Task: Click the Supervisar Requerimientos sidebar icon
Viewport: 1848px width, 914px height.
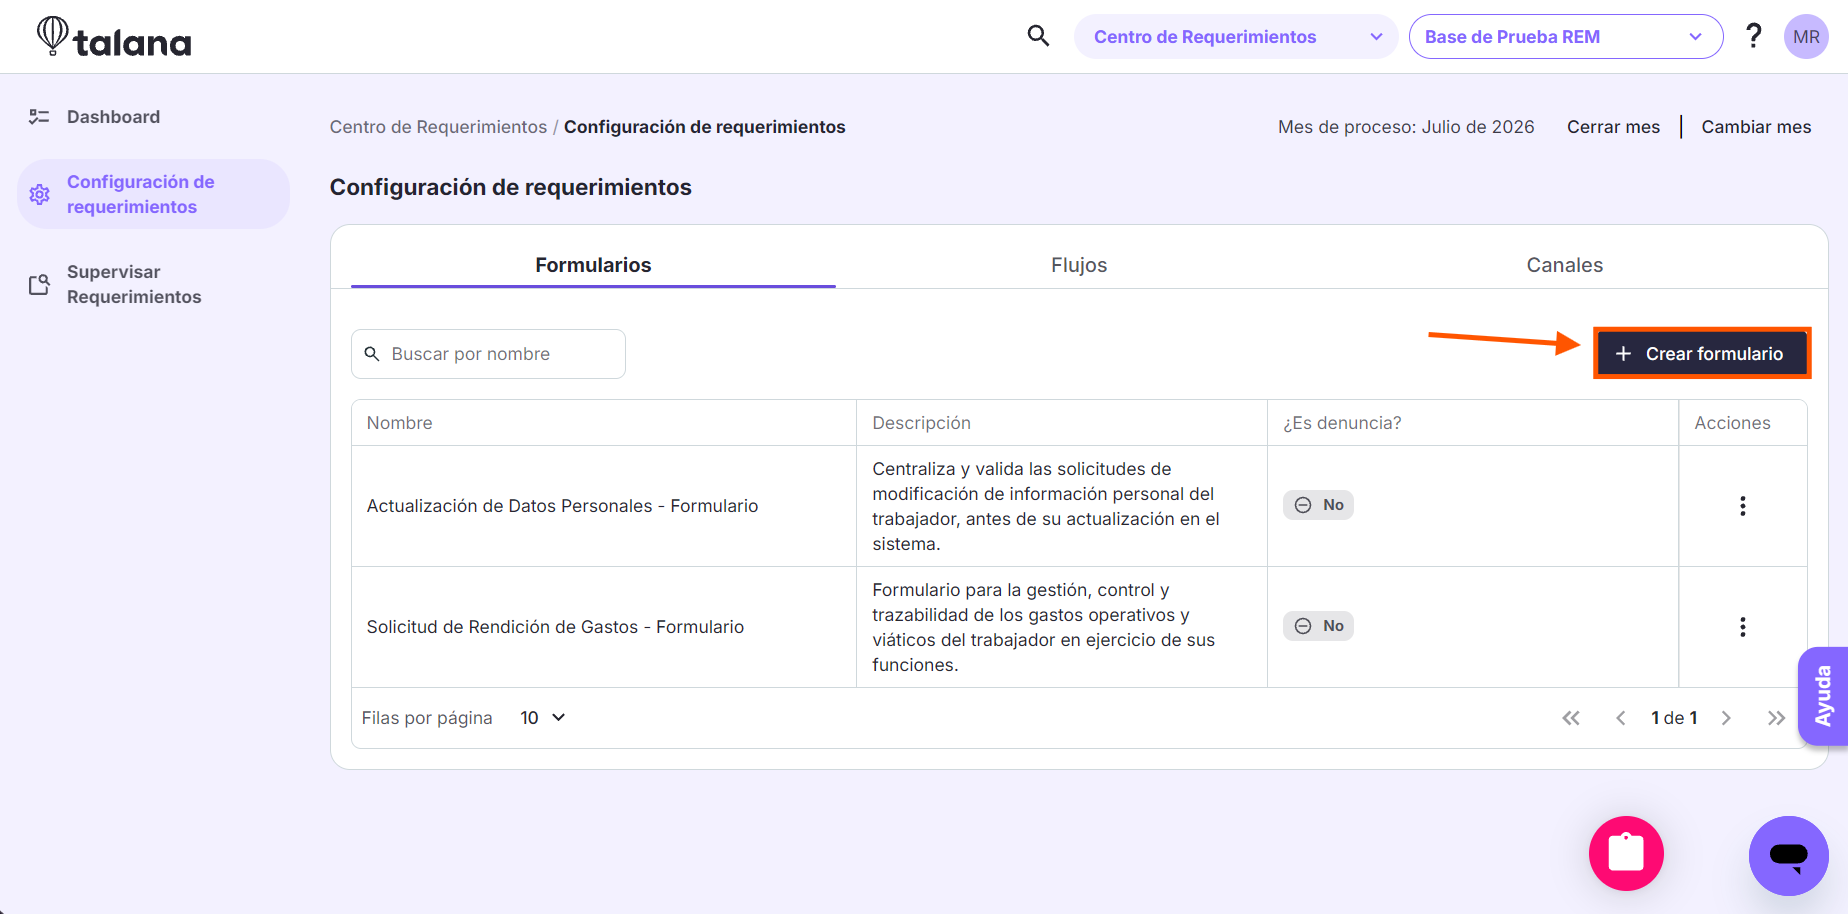Action: pos(39,285)
